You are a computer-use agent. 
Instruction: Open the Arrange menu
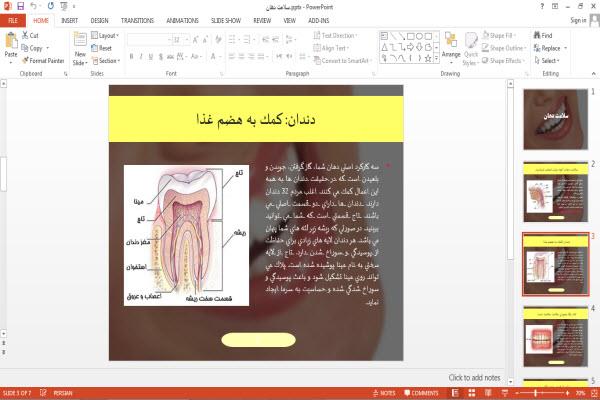click(x=451, y=47)
